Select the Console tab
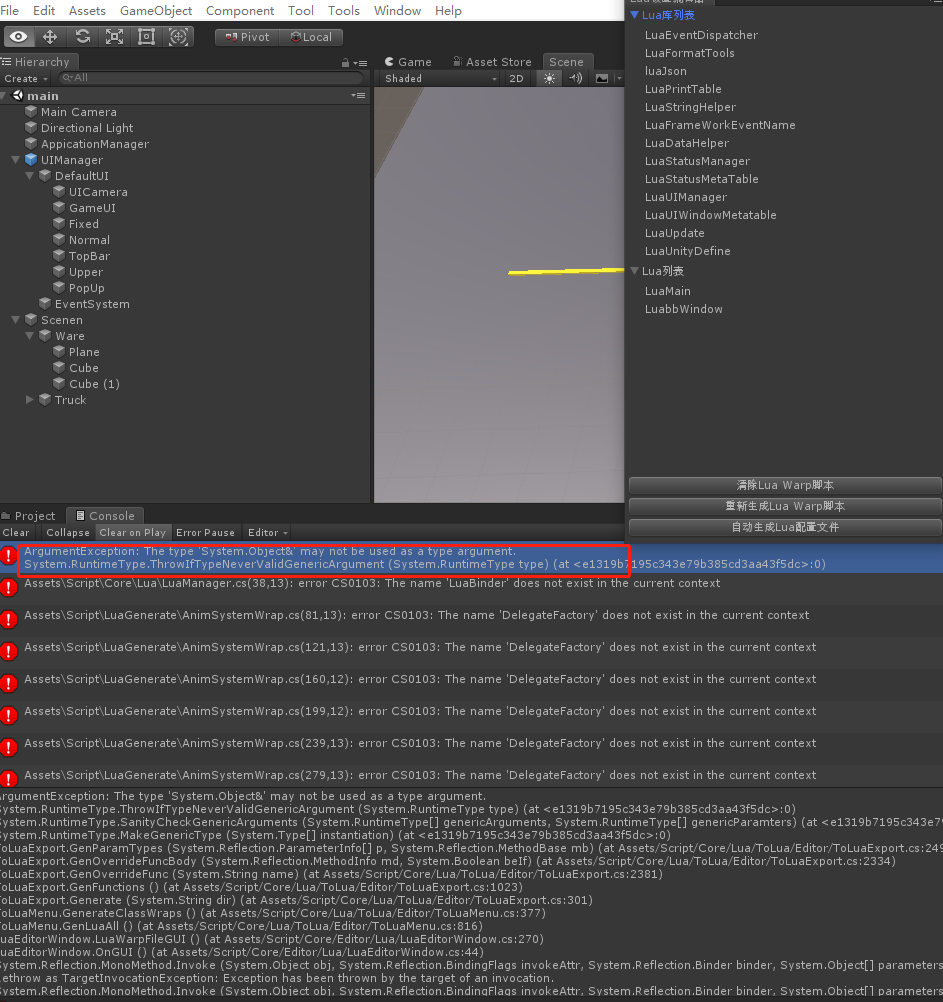 pos(105,516)
